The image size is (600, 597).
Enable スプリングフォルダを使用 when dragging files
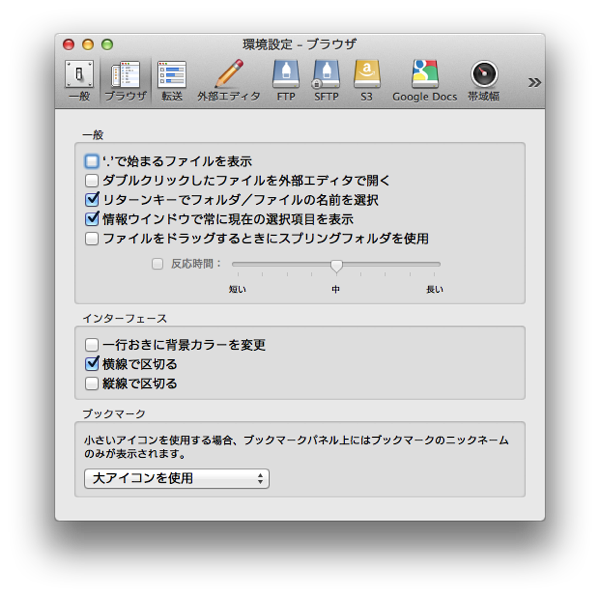click(92, 238)
